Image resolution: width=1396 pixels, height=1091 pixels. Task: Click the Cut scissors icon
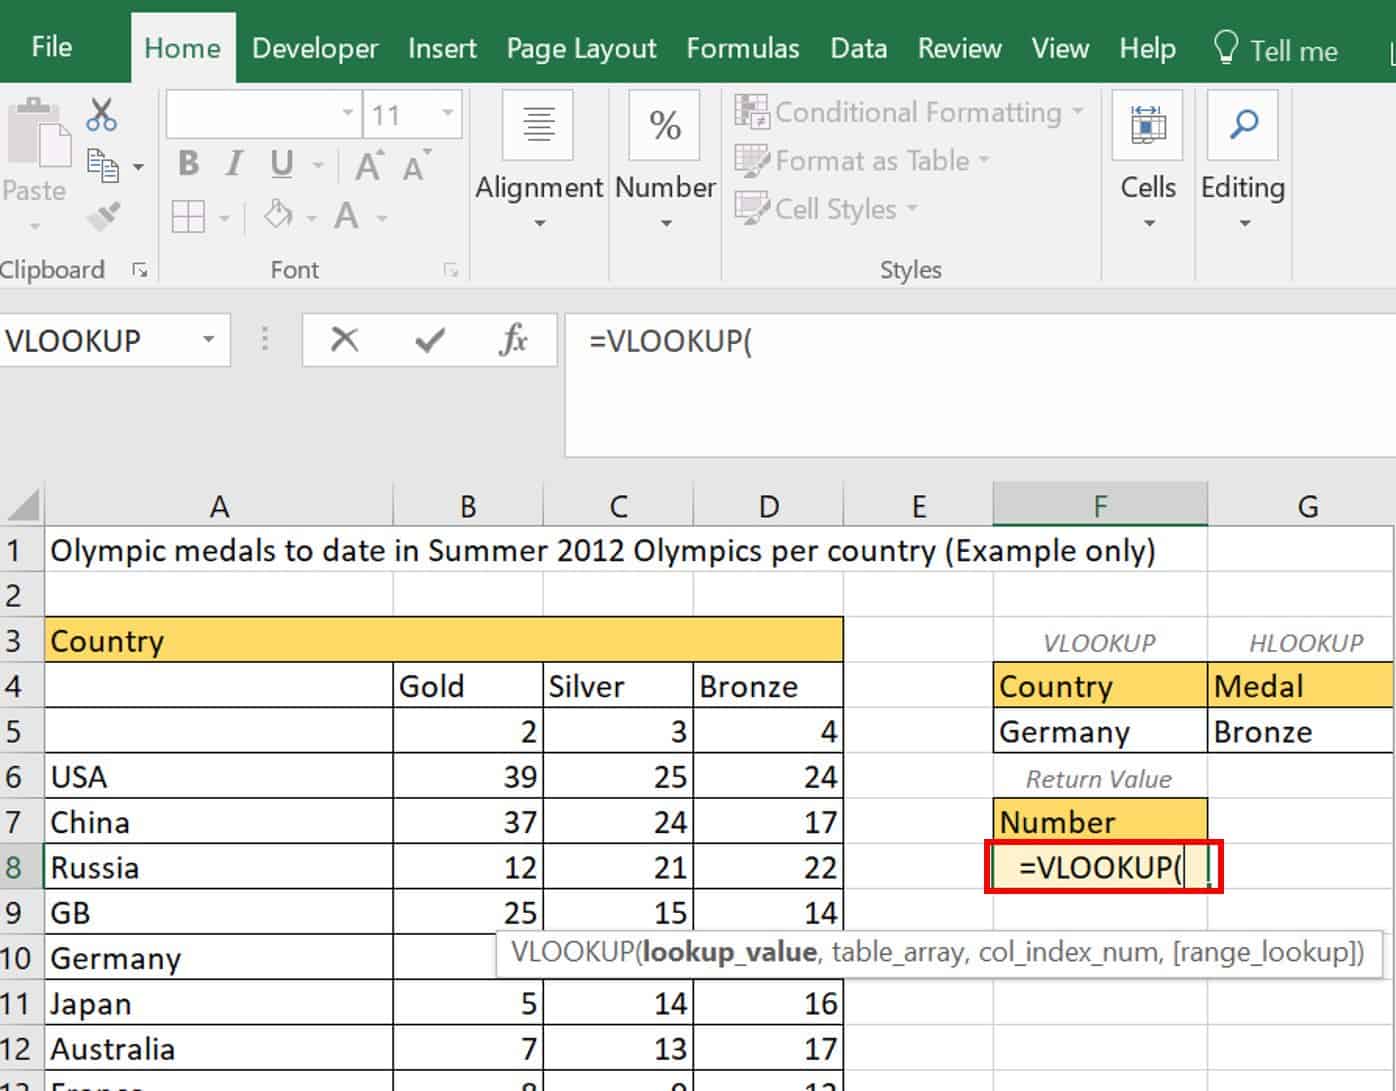tap(101, 115)
